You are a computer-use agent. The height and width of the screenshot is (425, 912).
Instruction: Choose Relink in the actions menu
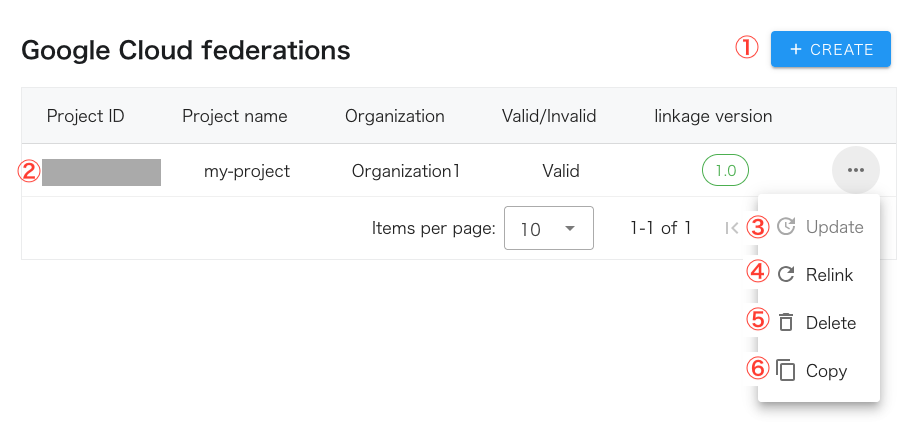[820, 274]
